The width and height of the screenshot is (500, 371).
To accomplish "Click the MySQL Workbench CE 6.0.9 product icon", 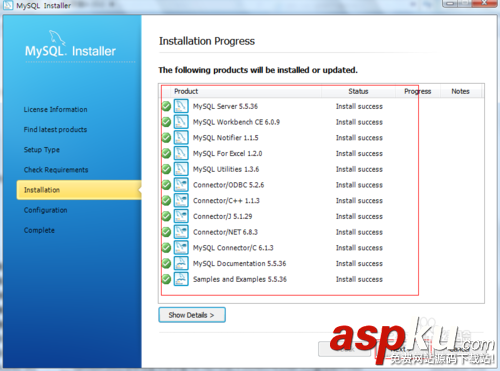I will (x=181, y=122).
